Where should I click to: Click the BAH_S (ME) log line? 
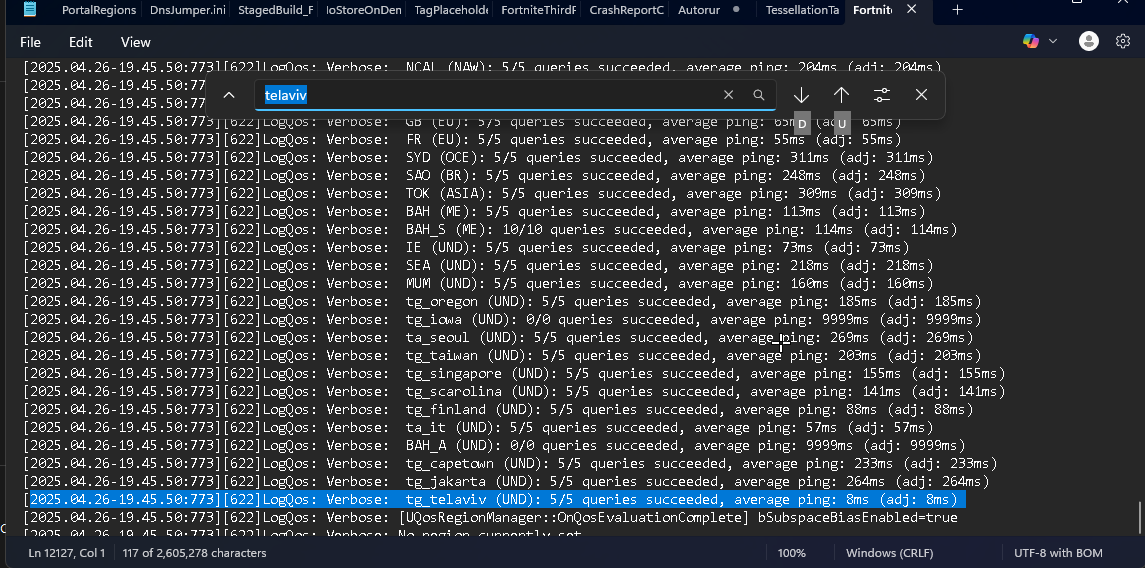pos(490,229)
